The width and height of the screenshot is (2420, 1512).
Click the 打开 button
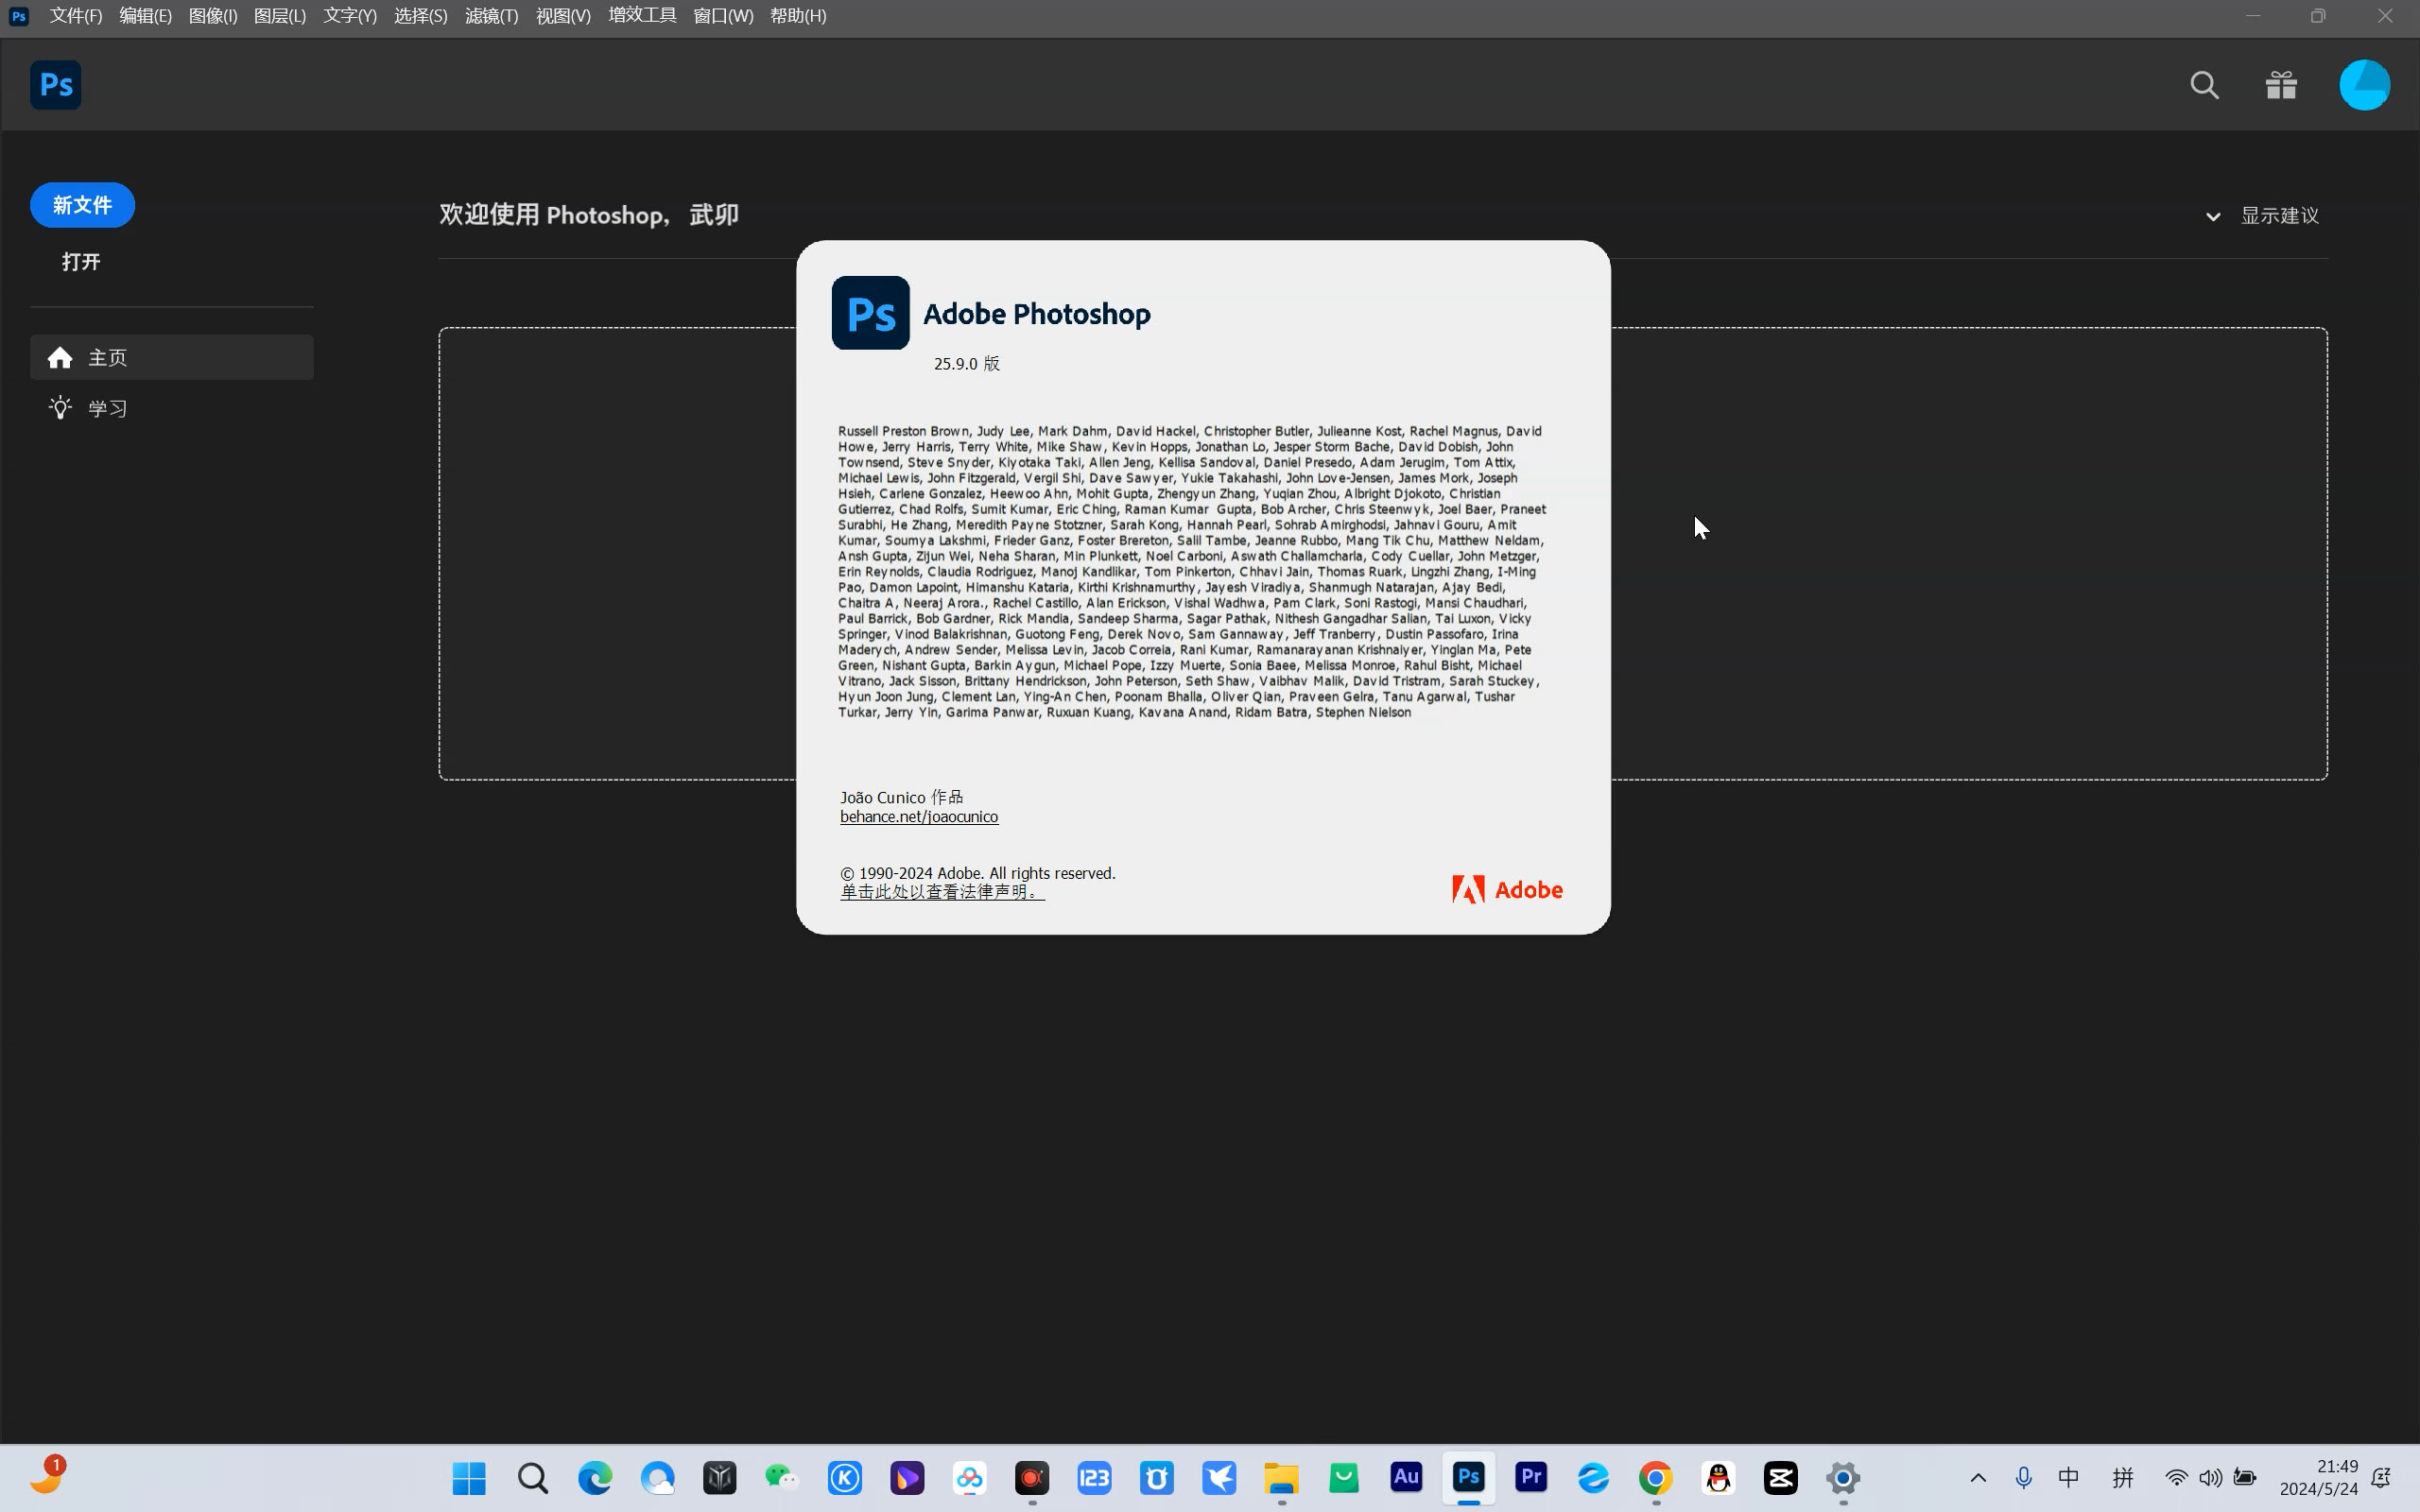point(81,262)
